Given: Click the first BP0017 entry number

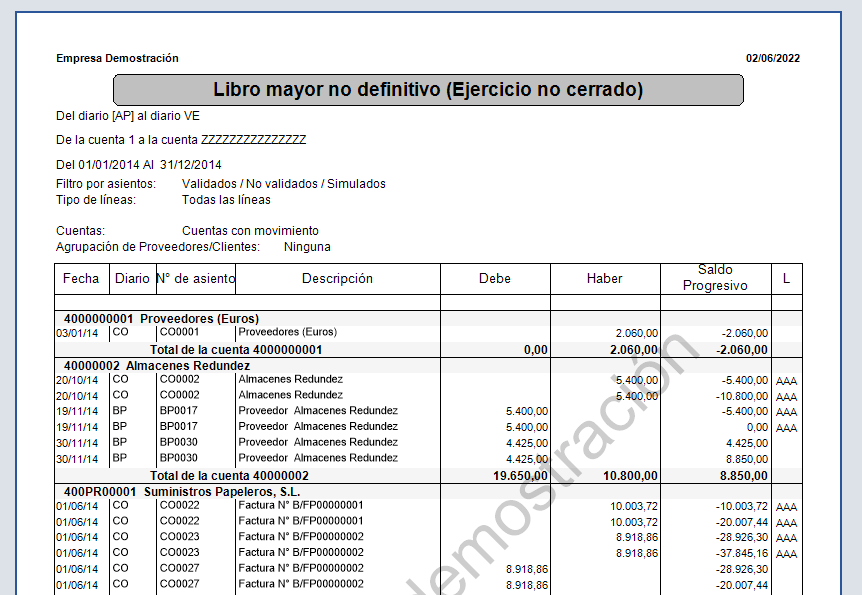Looking at the screenshot, I should (x=179, y=411).
